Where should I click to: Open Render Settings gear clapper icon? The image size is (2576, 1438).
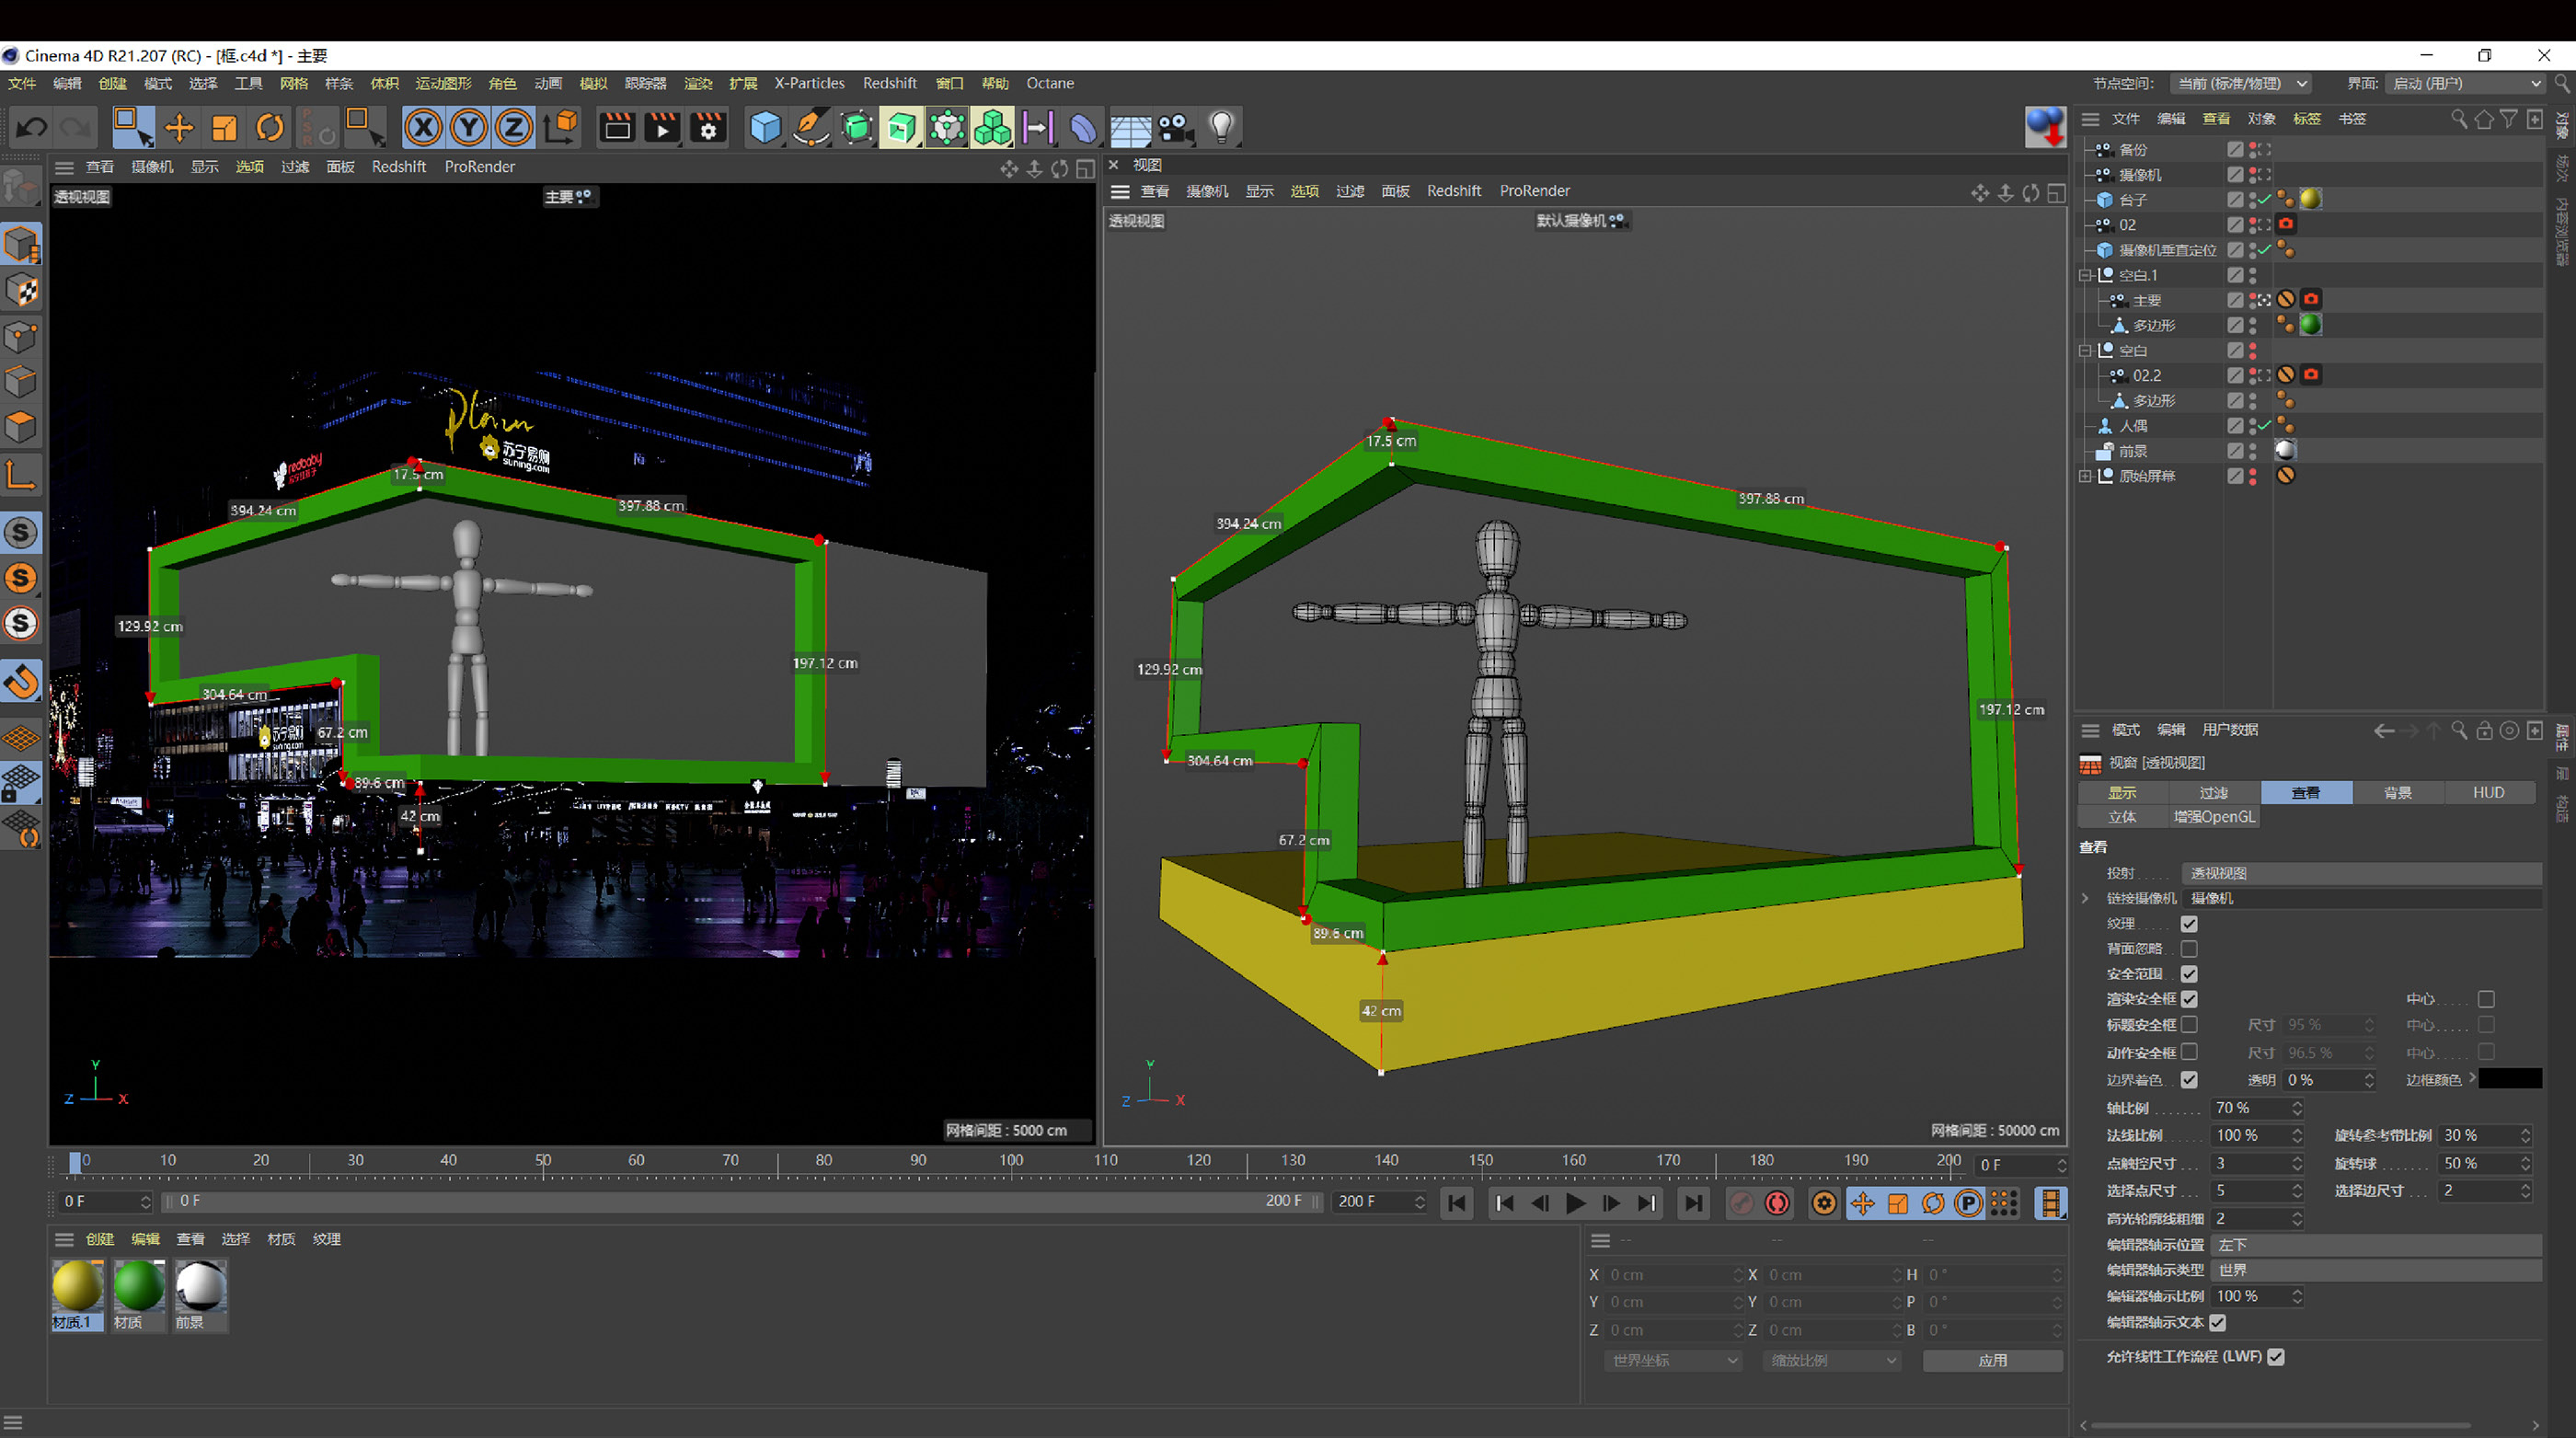pos(708,127)
